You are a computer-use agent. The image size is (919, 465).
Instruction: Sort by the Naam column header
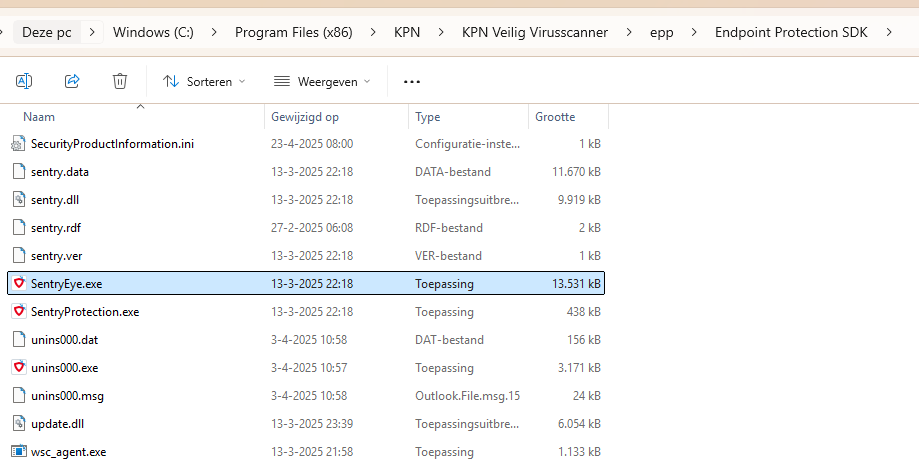pyautogui.click(x=39, y=117)
